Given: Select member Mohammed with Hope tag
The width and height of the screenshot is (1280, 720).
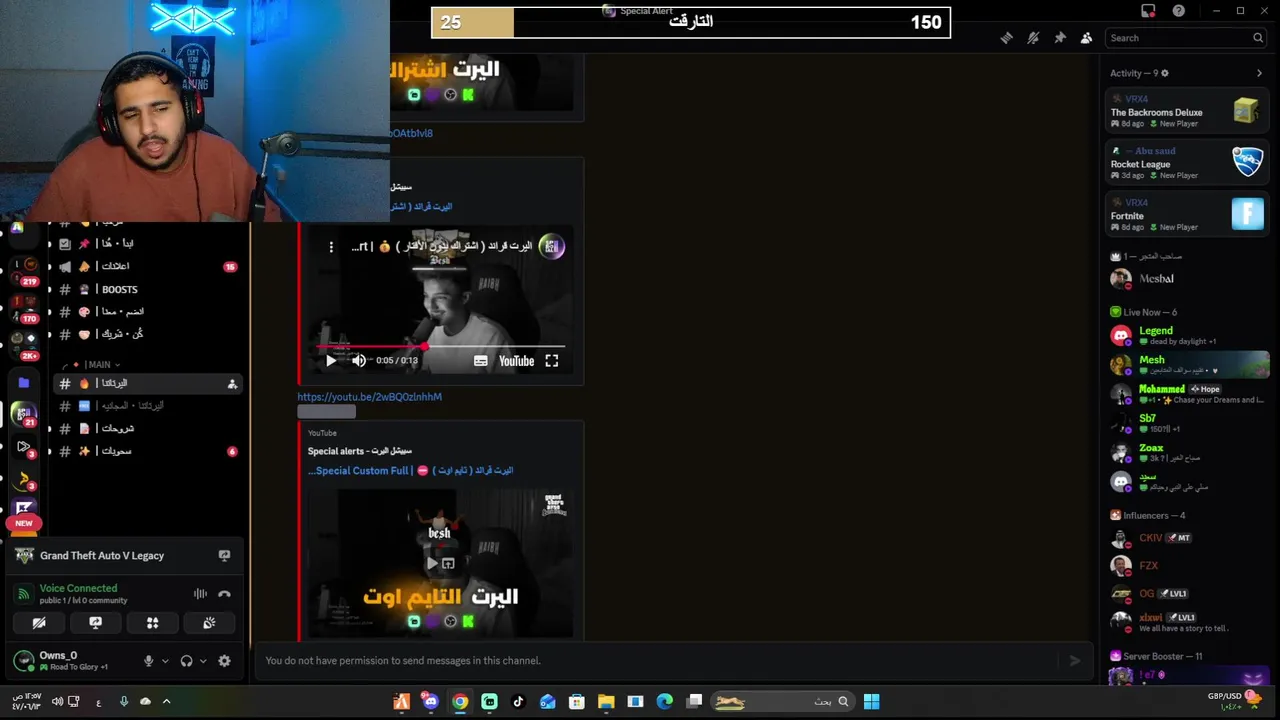Looking at the screenshot, I should point(1187,394).
